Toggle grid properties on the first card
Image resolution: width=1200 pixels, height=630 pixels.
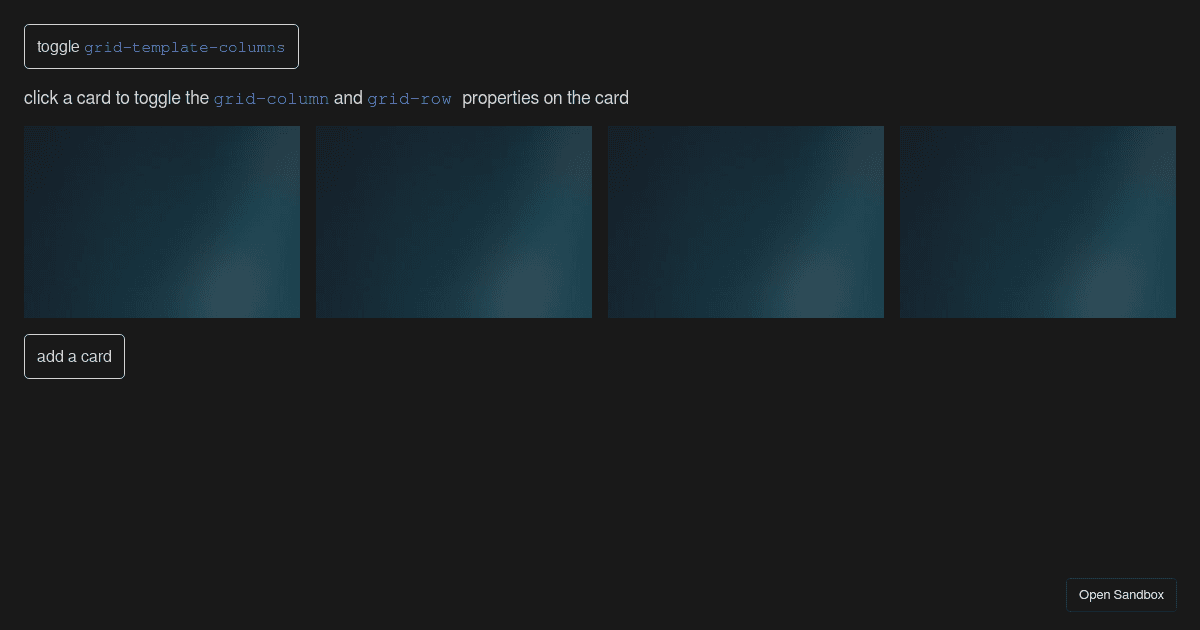point(162,222)
